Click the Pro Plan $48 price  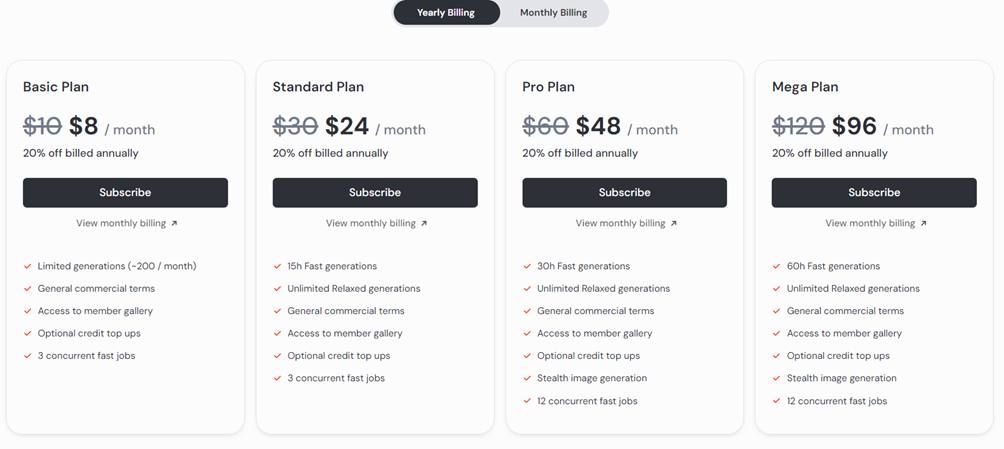(598, 127)
